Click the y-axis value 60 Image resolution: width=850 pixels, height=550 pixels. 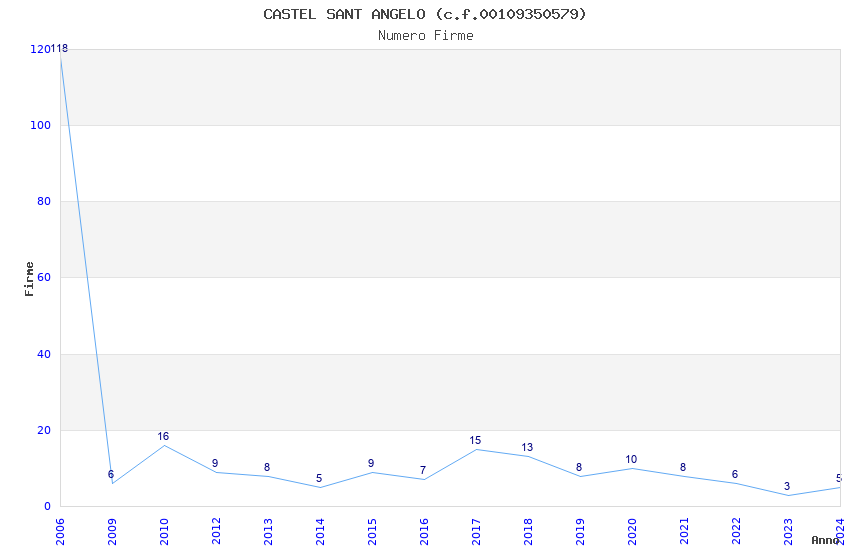click(44, 277)
